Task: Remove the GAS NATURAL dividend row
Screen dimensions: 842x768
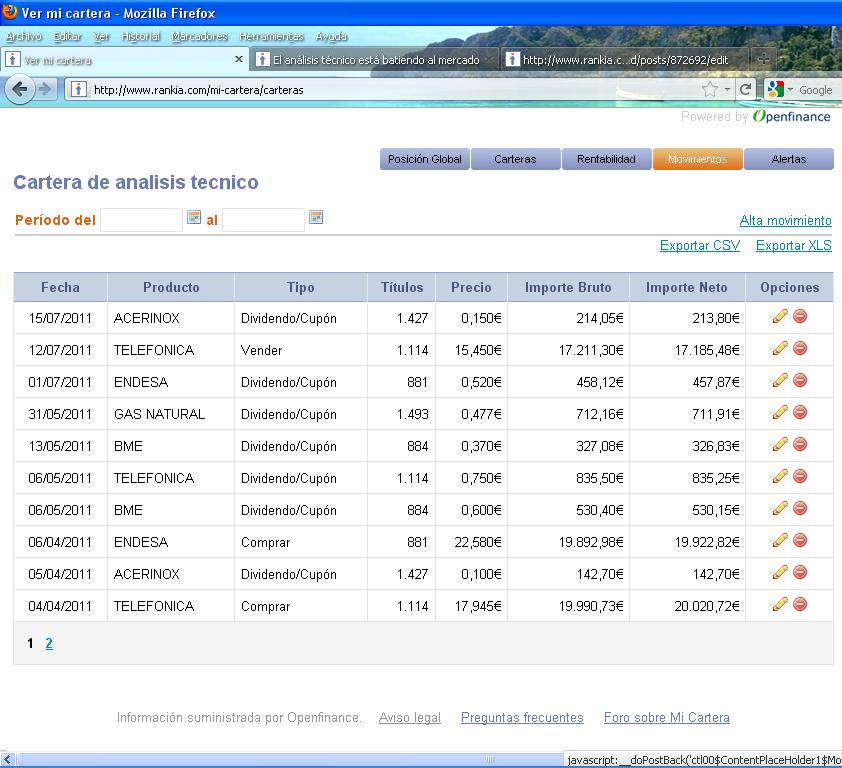Action: (x=800, y=413)
